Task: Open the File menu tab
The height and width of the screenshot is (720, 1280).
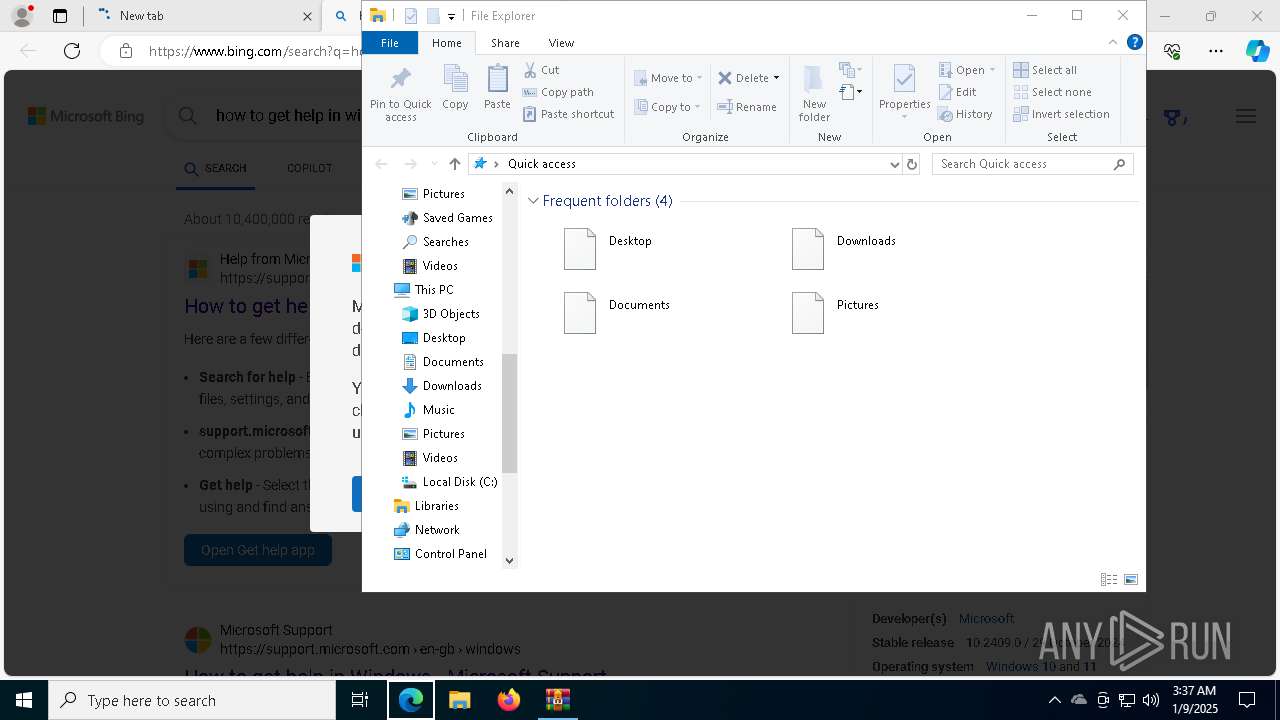Action: 390,43
